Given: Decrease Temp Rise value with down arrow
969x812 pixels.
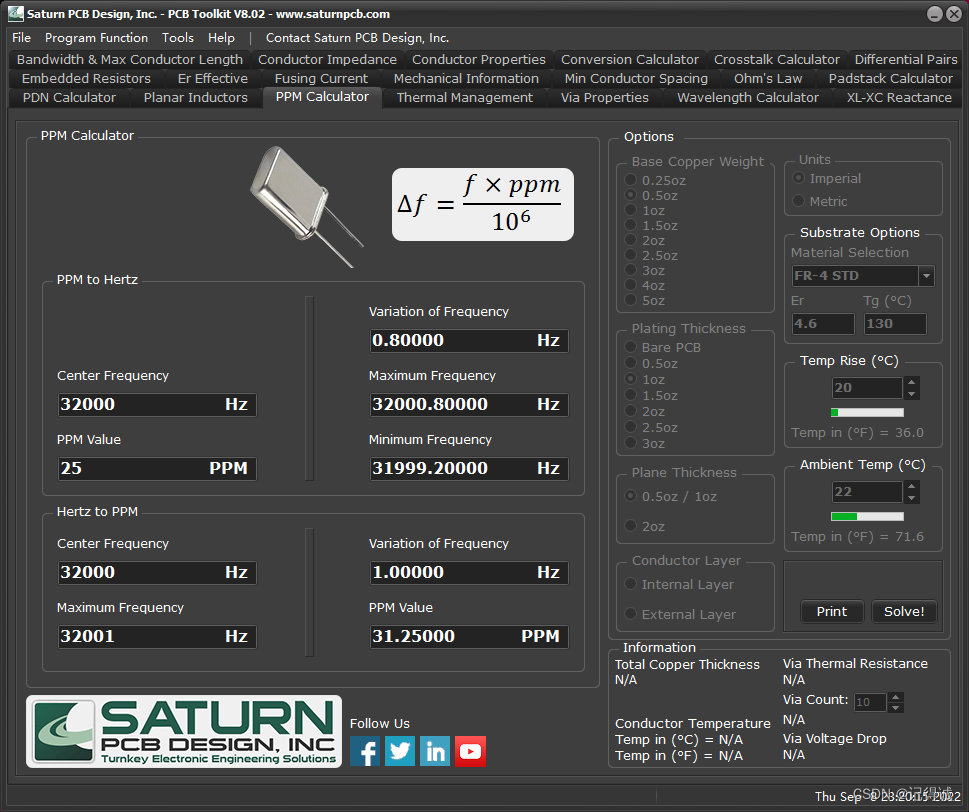Looking at the screenshot, I should pos(912,394).
